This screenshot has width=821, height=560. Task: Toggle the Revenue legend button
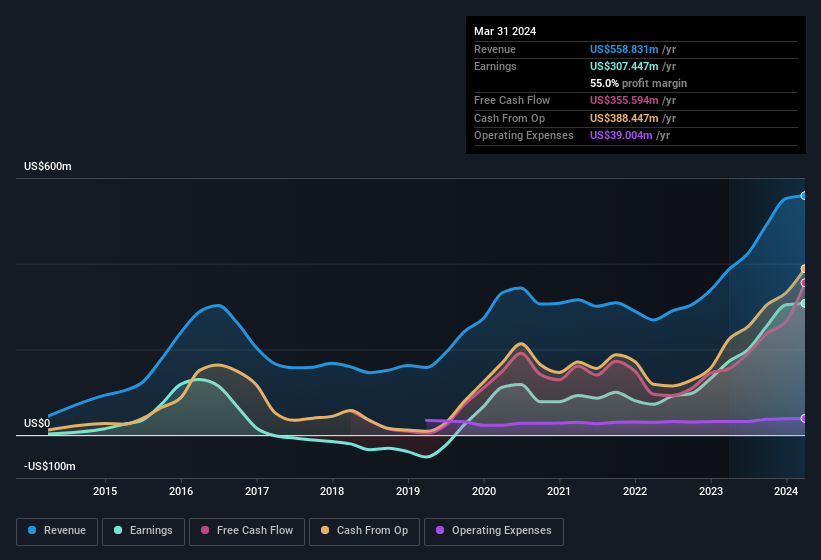57,530
